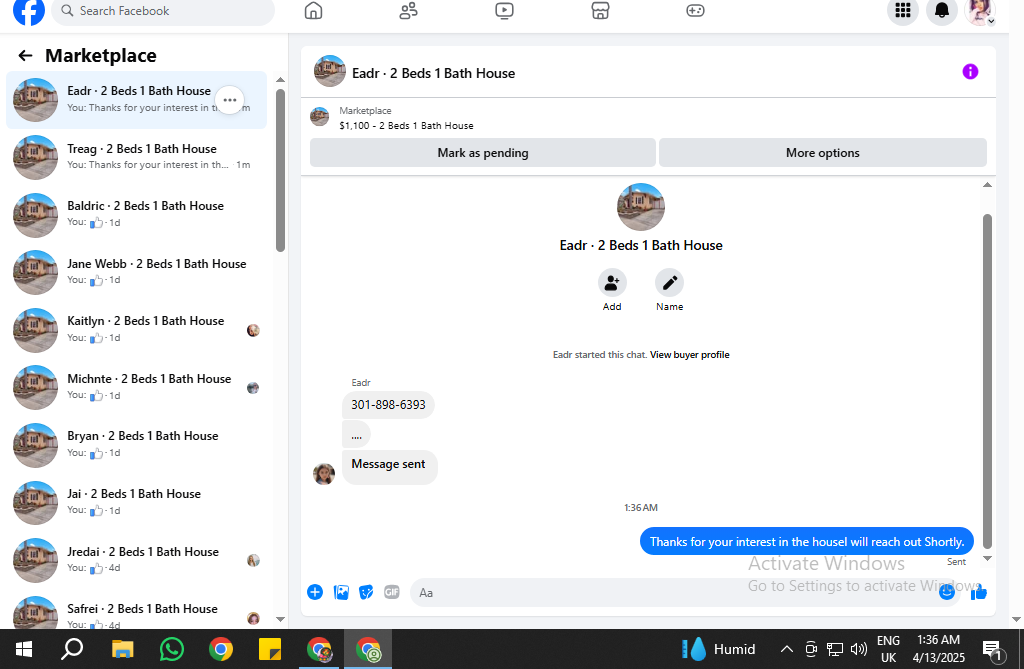Open Michnte conversation
Viewport: 1024px width, 669px height.
tap(136, 387)
